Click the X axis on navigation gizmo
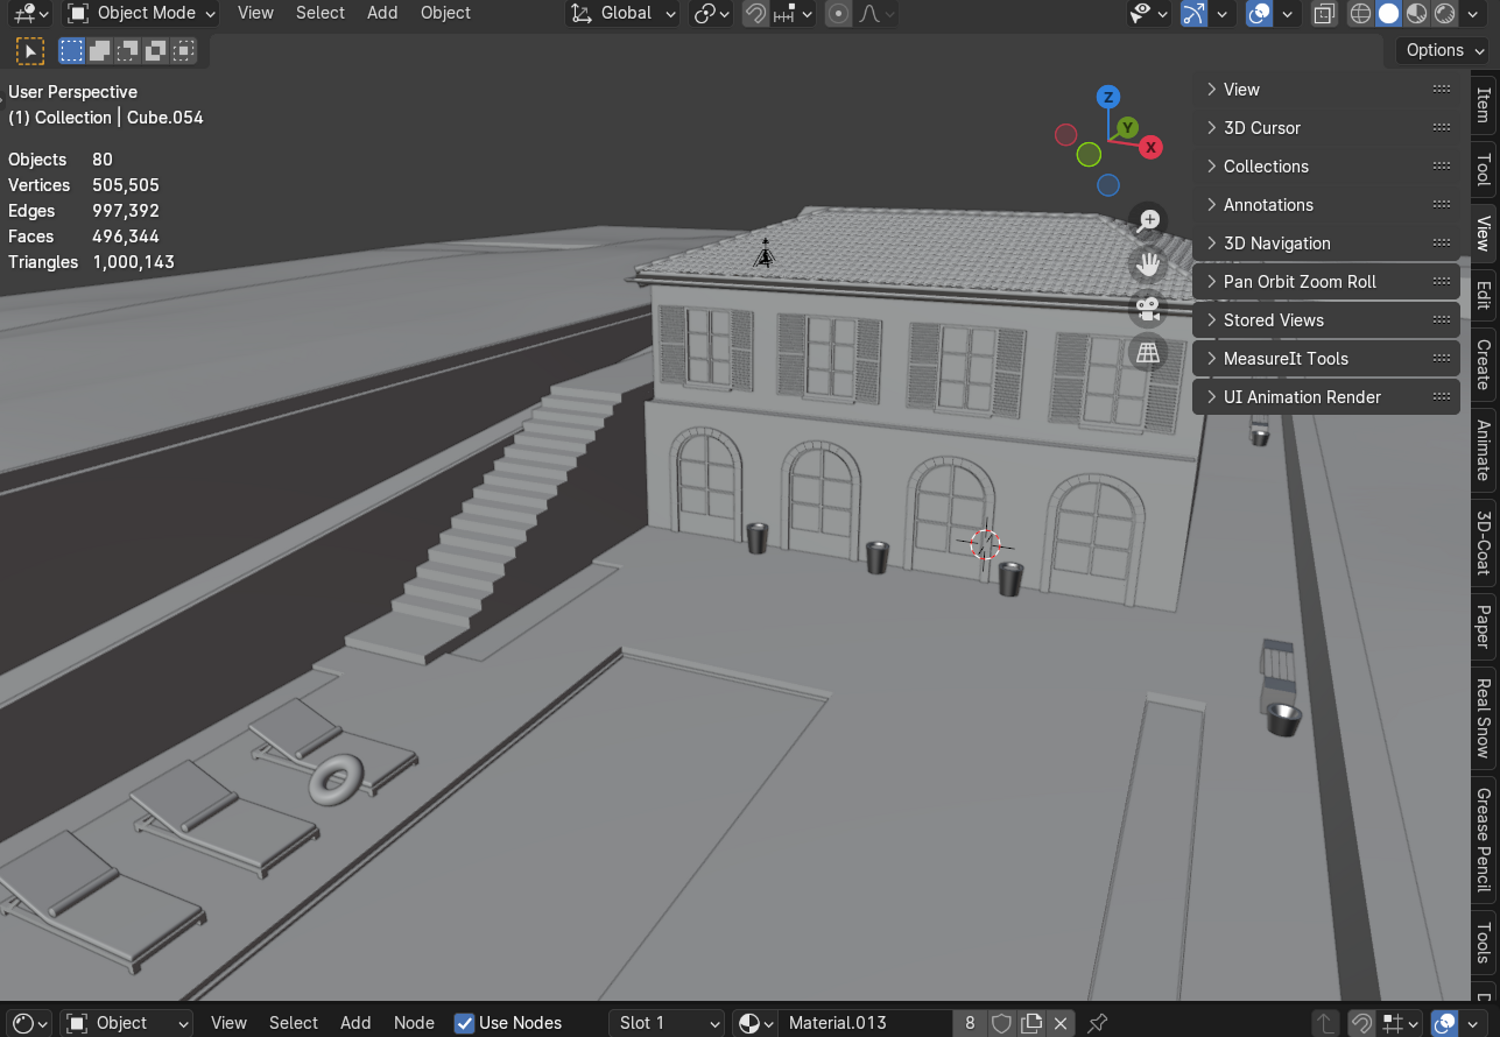Viewport: 1500px width, 1037px height. (1151, 147)
